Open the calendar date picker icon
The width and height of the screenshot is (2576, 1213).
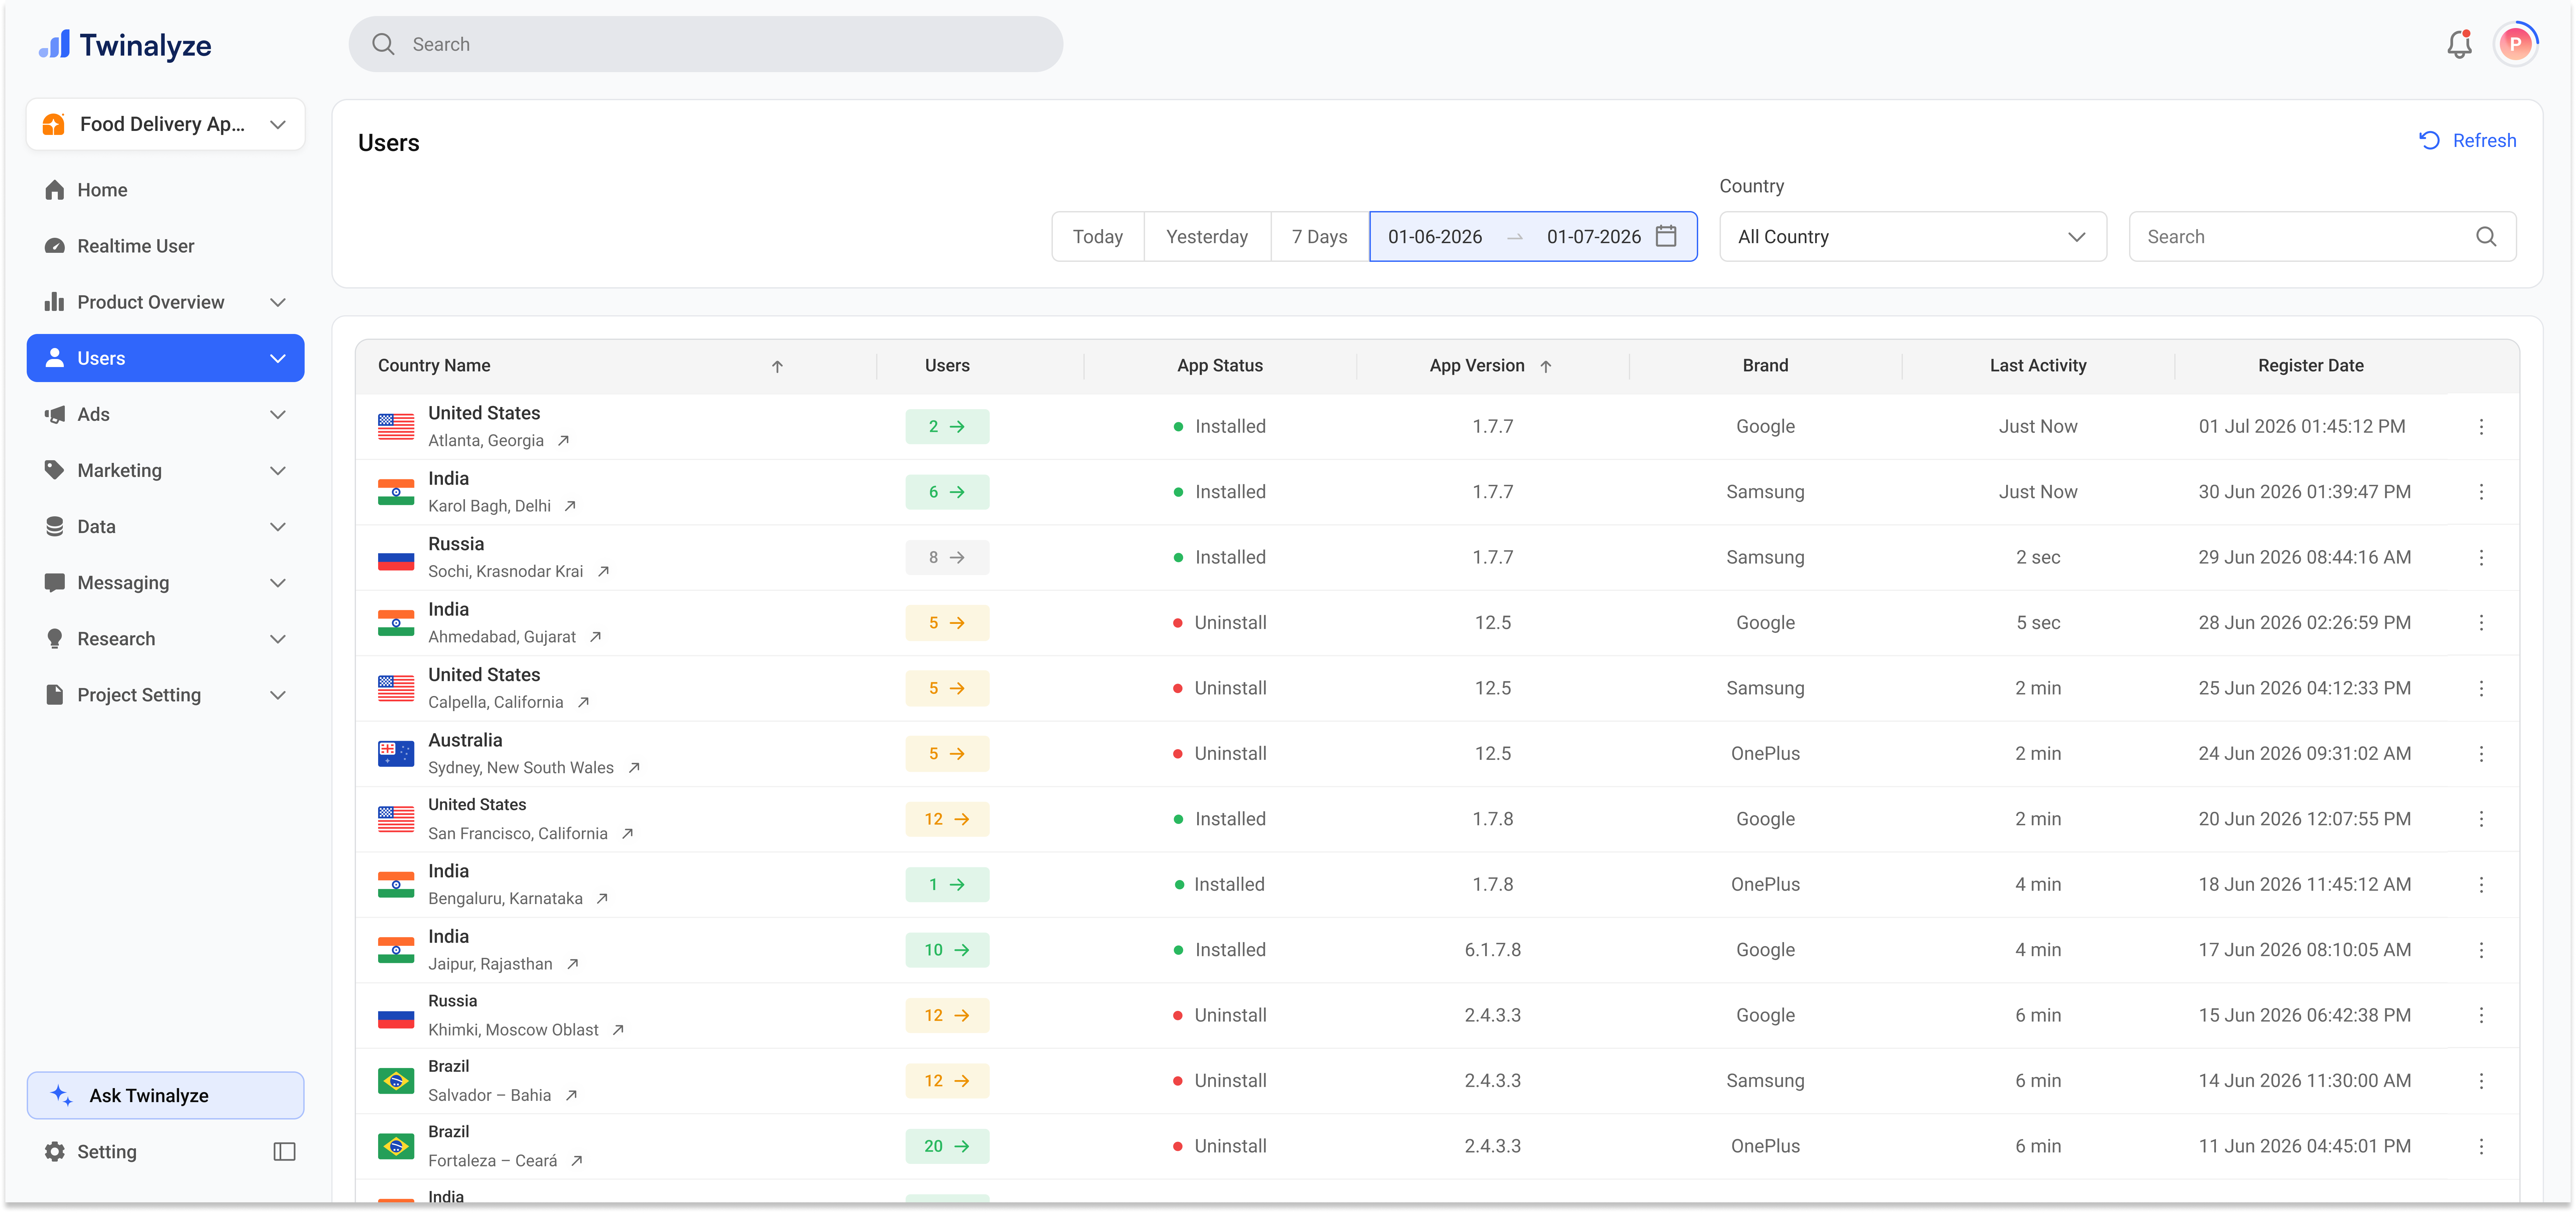tap(1666, 236)
